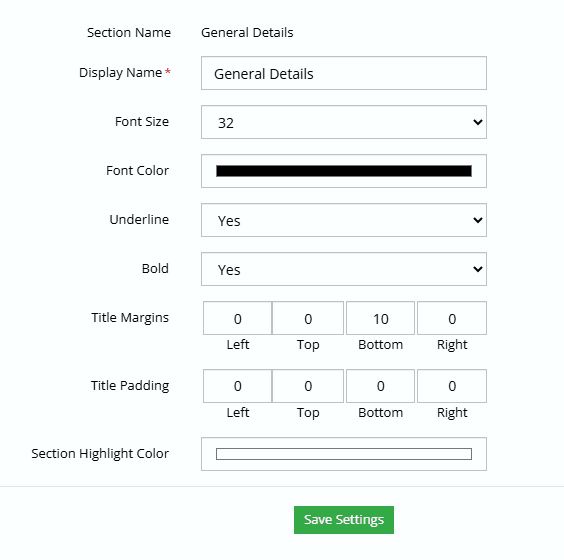This screenshot has height=560, width=564.
Task: Open the Section Highlight Color swatch
Action: click(344, 454)
